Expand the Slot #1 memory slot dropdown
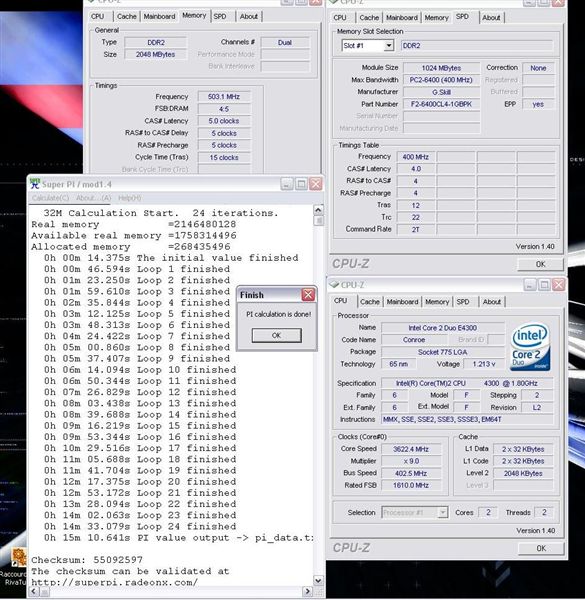 click(x=389, y=46)
